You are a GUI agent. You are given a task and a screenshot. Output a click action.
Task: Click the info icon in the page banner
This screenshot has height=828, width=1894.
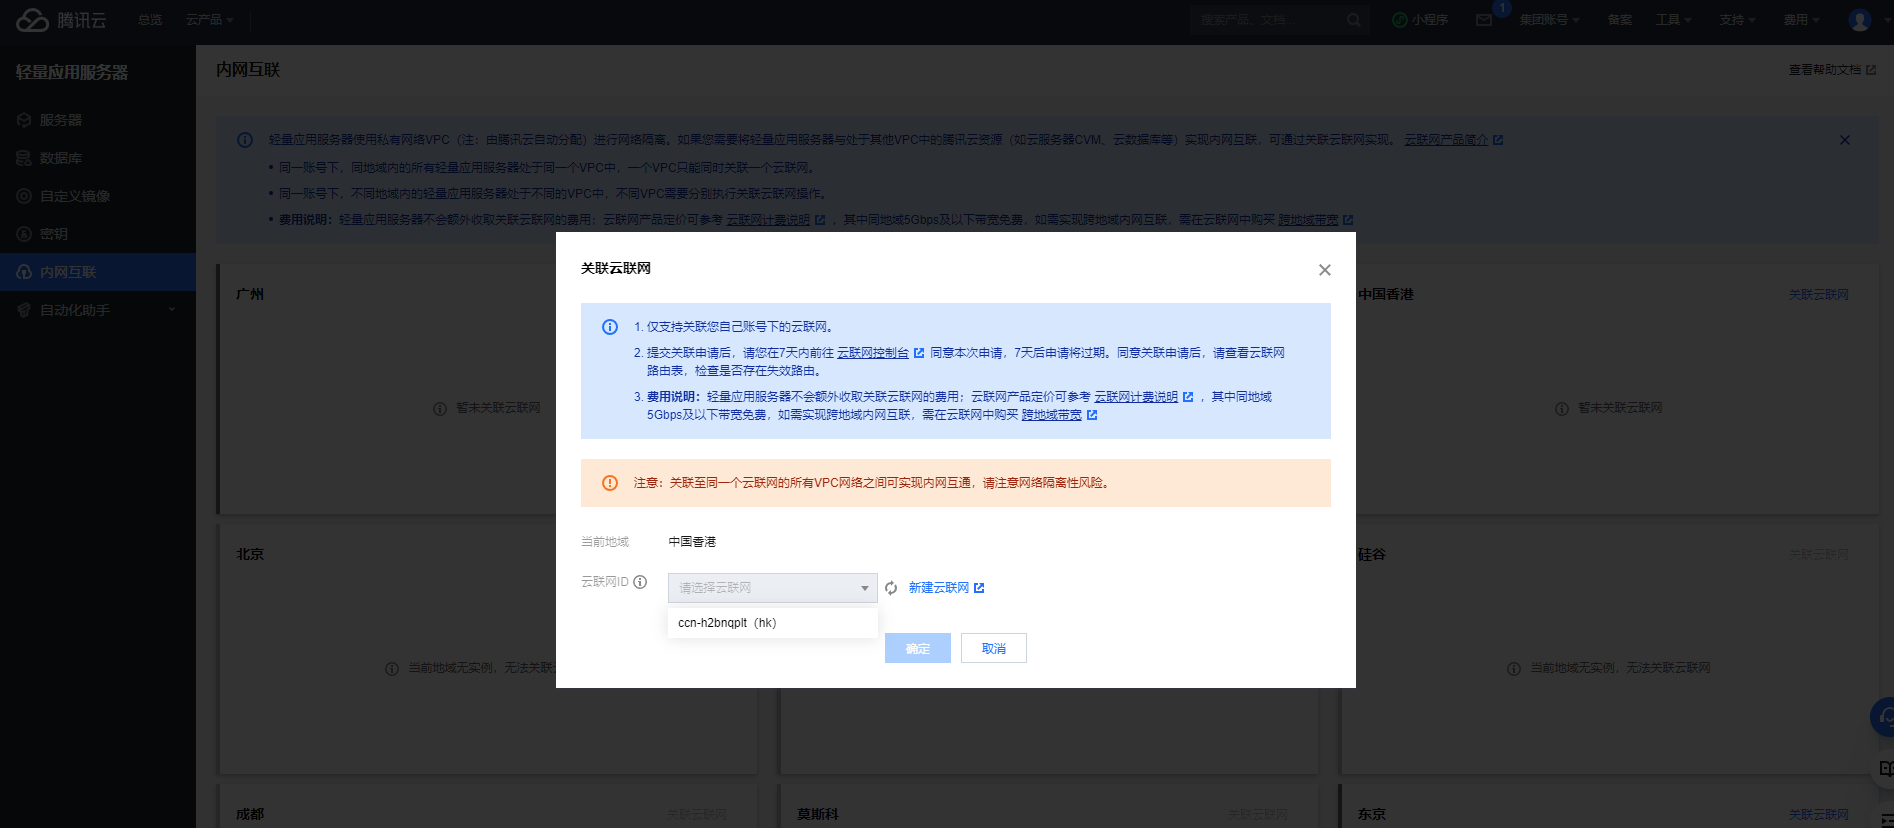245,140
